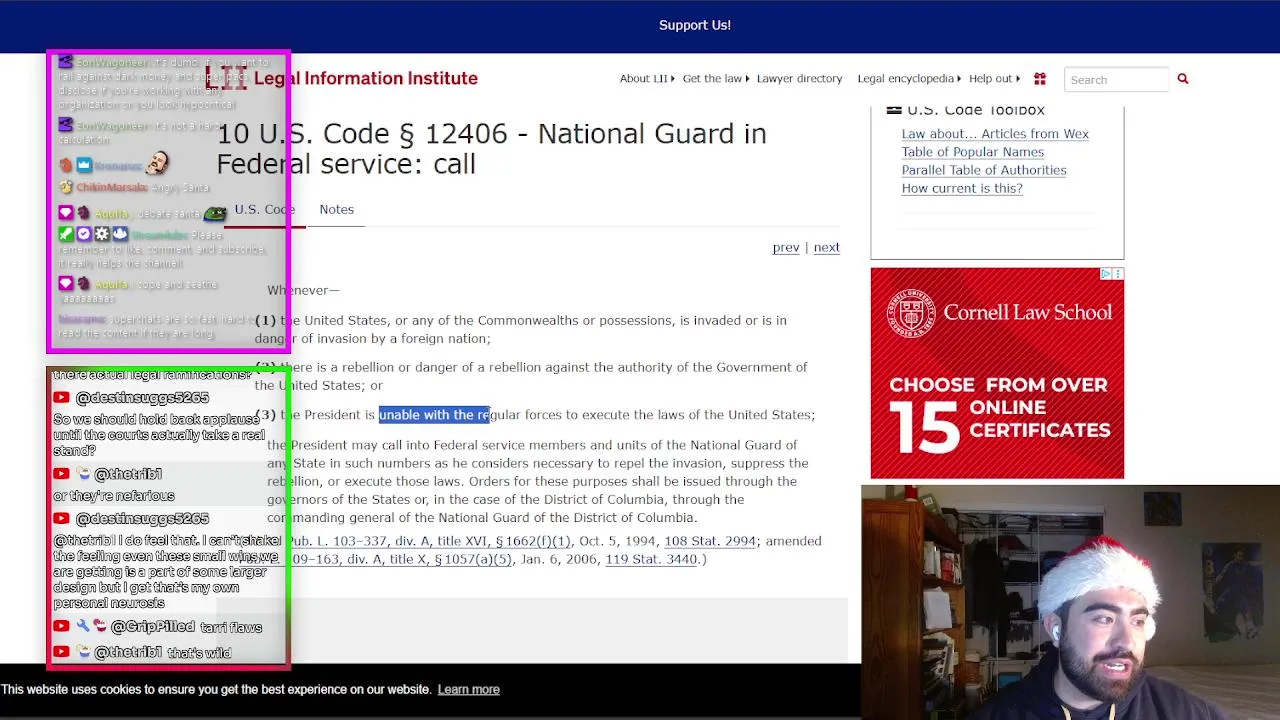Expand the About LII menu
The image size is (1280, 720).
pos(646,79)
